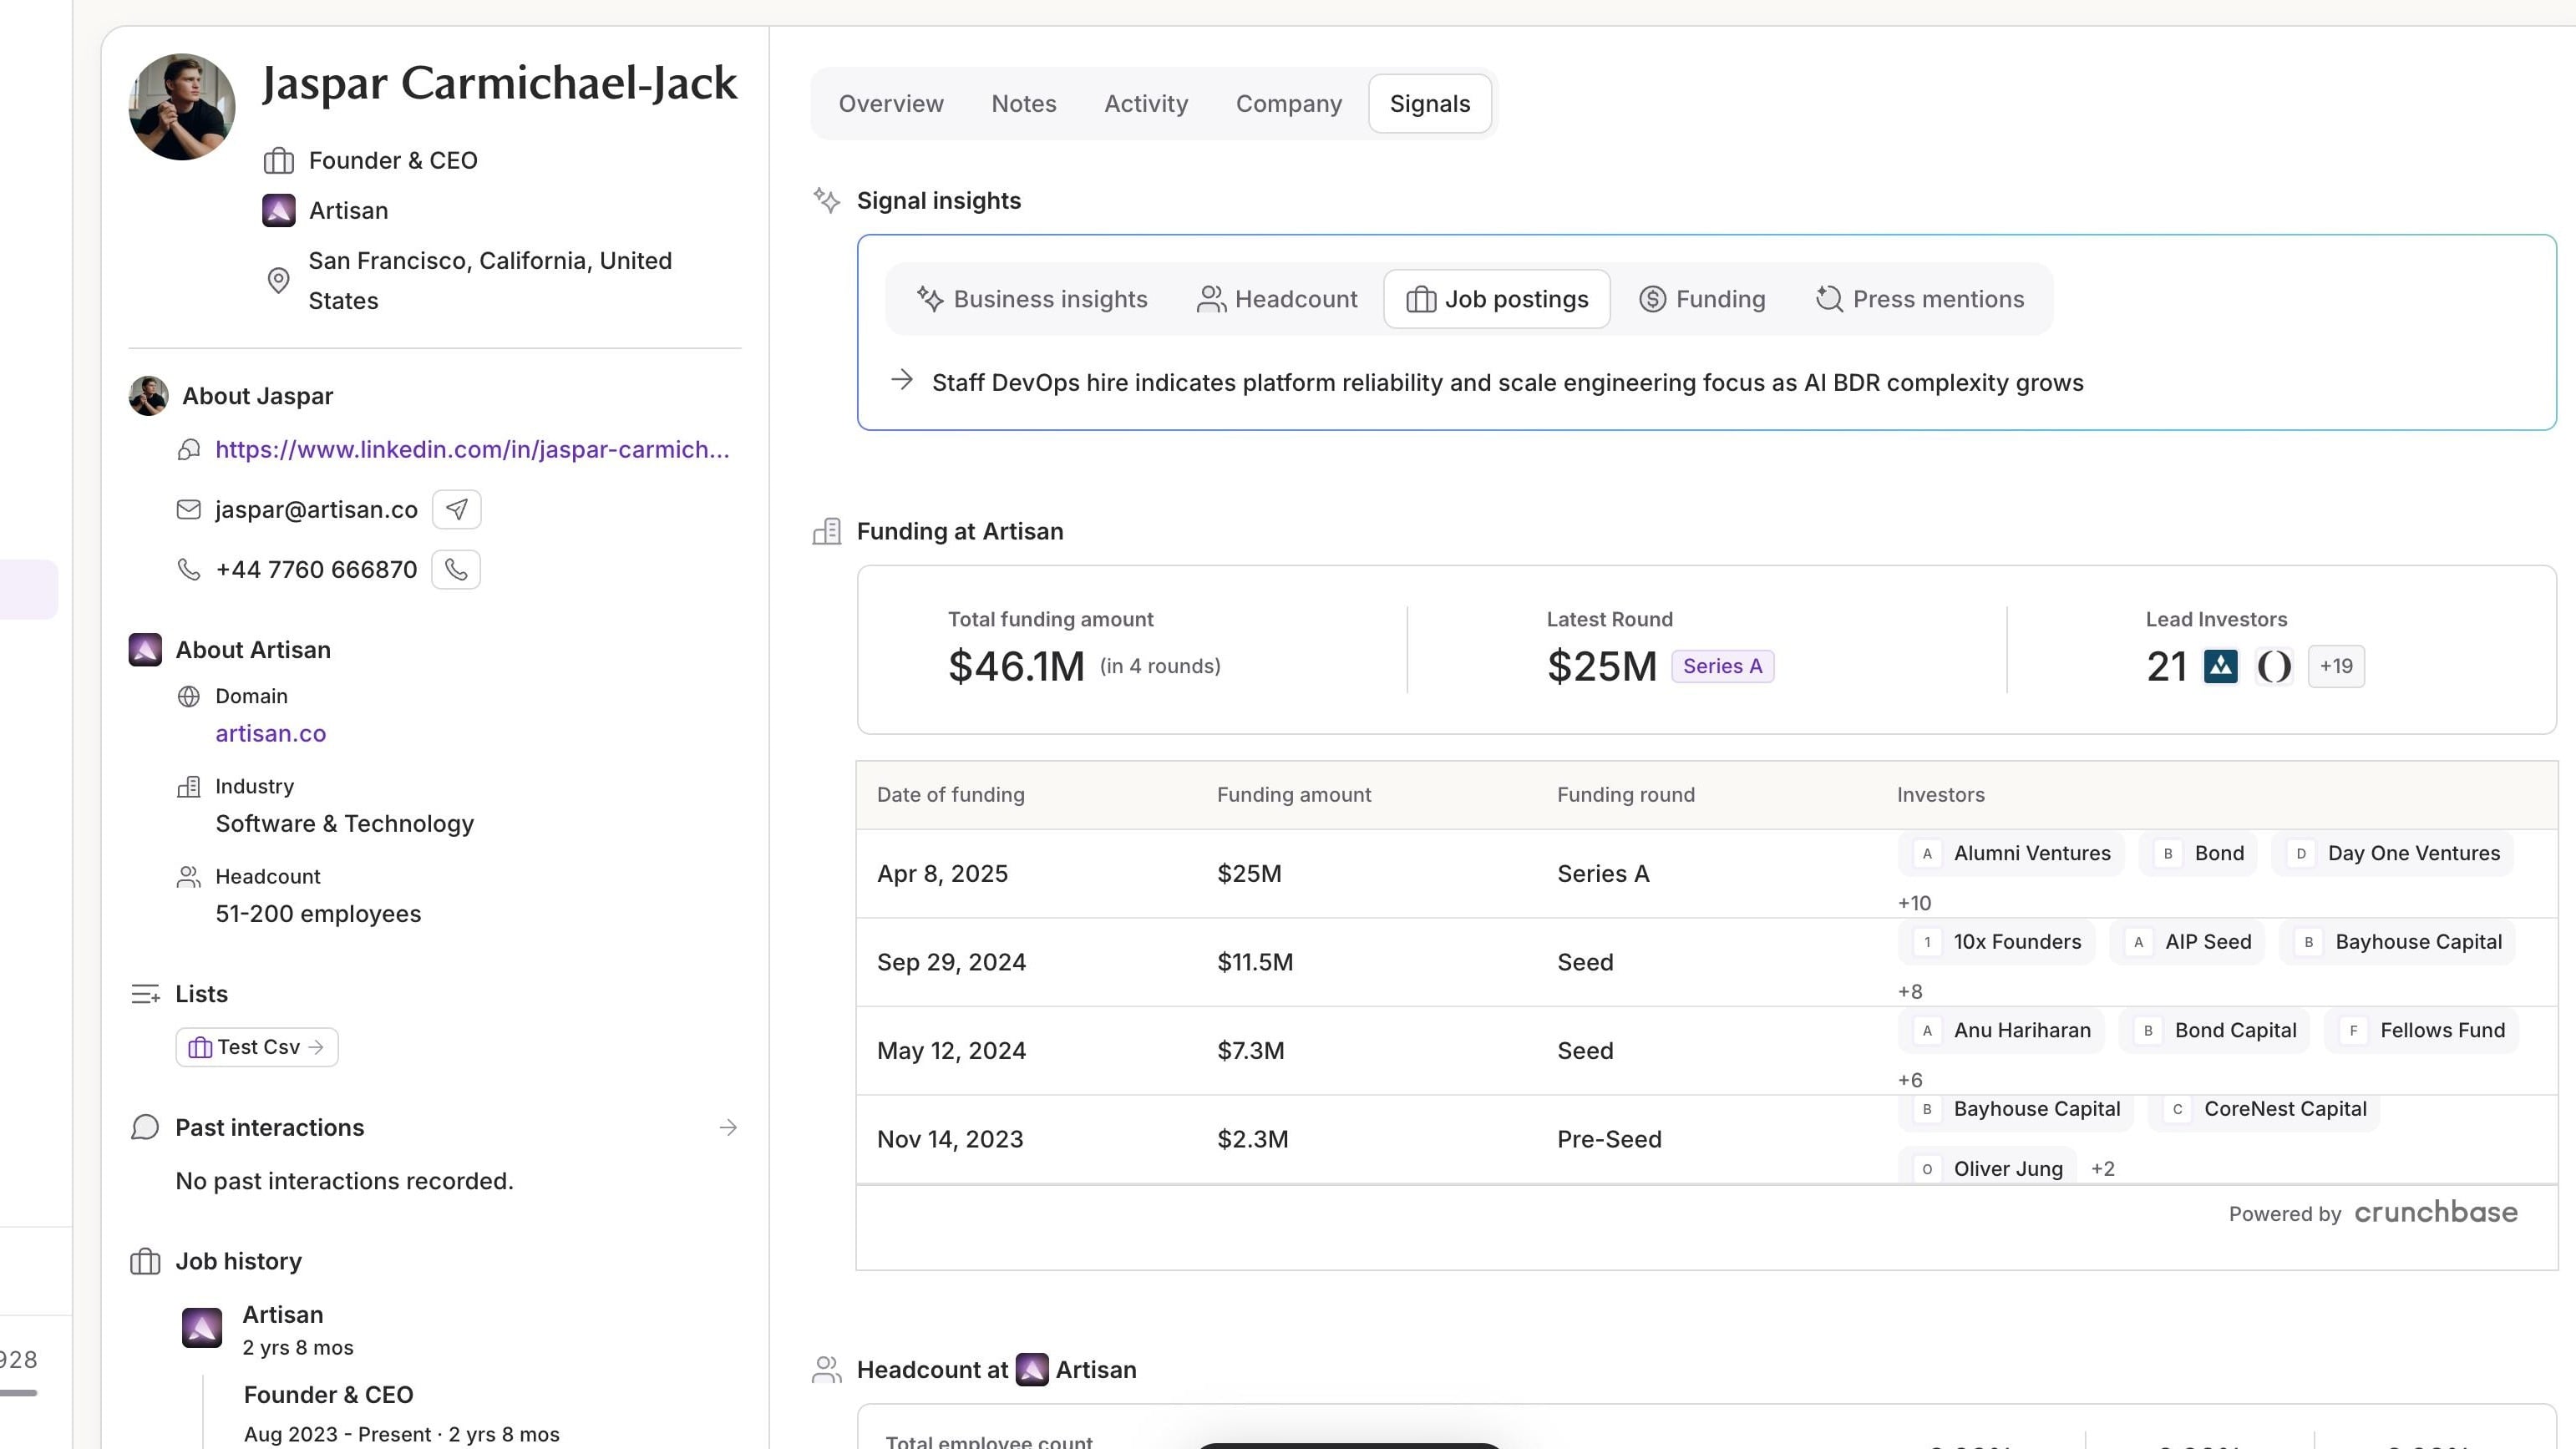Click Bayhouse Capital chip in the $11.5M row

point(2397,942)
